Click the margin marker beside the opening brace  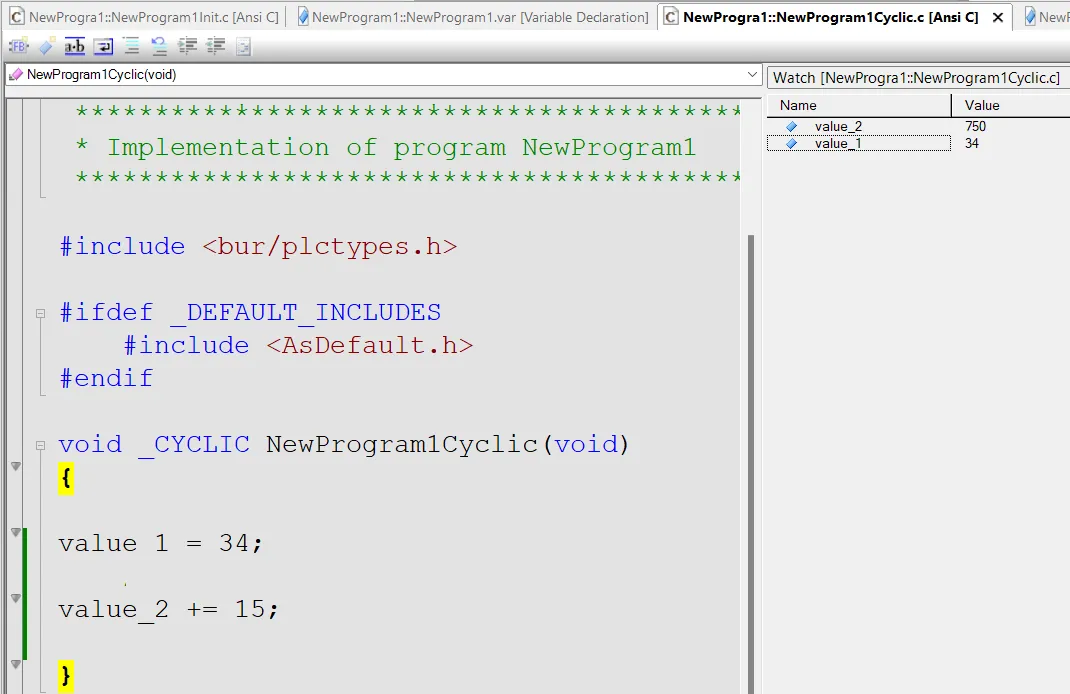coord(16,466)
